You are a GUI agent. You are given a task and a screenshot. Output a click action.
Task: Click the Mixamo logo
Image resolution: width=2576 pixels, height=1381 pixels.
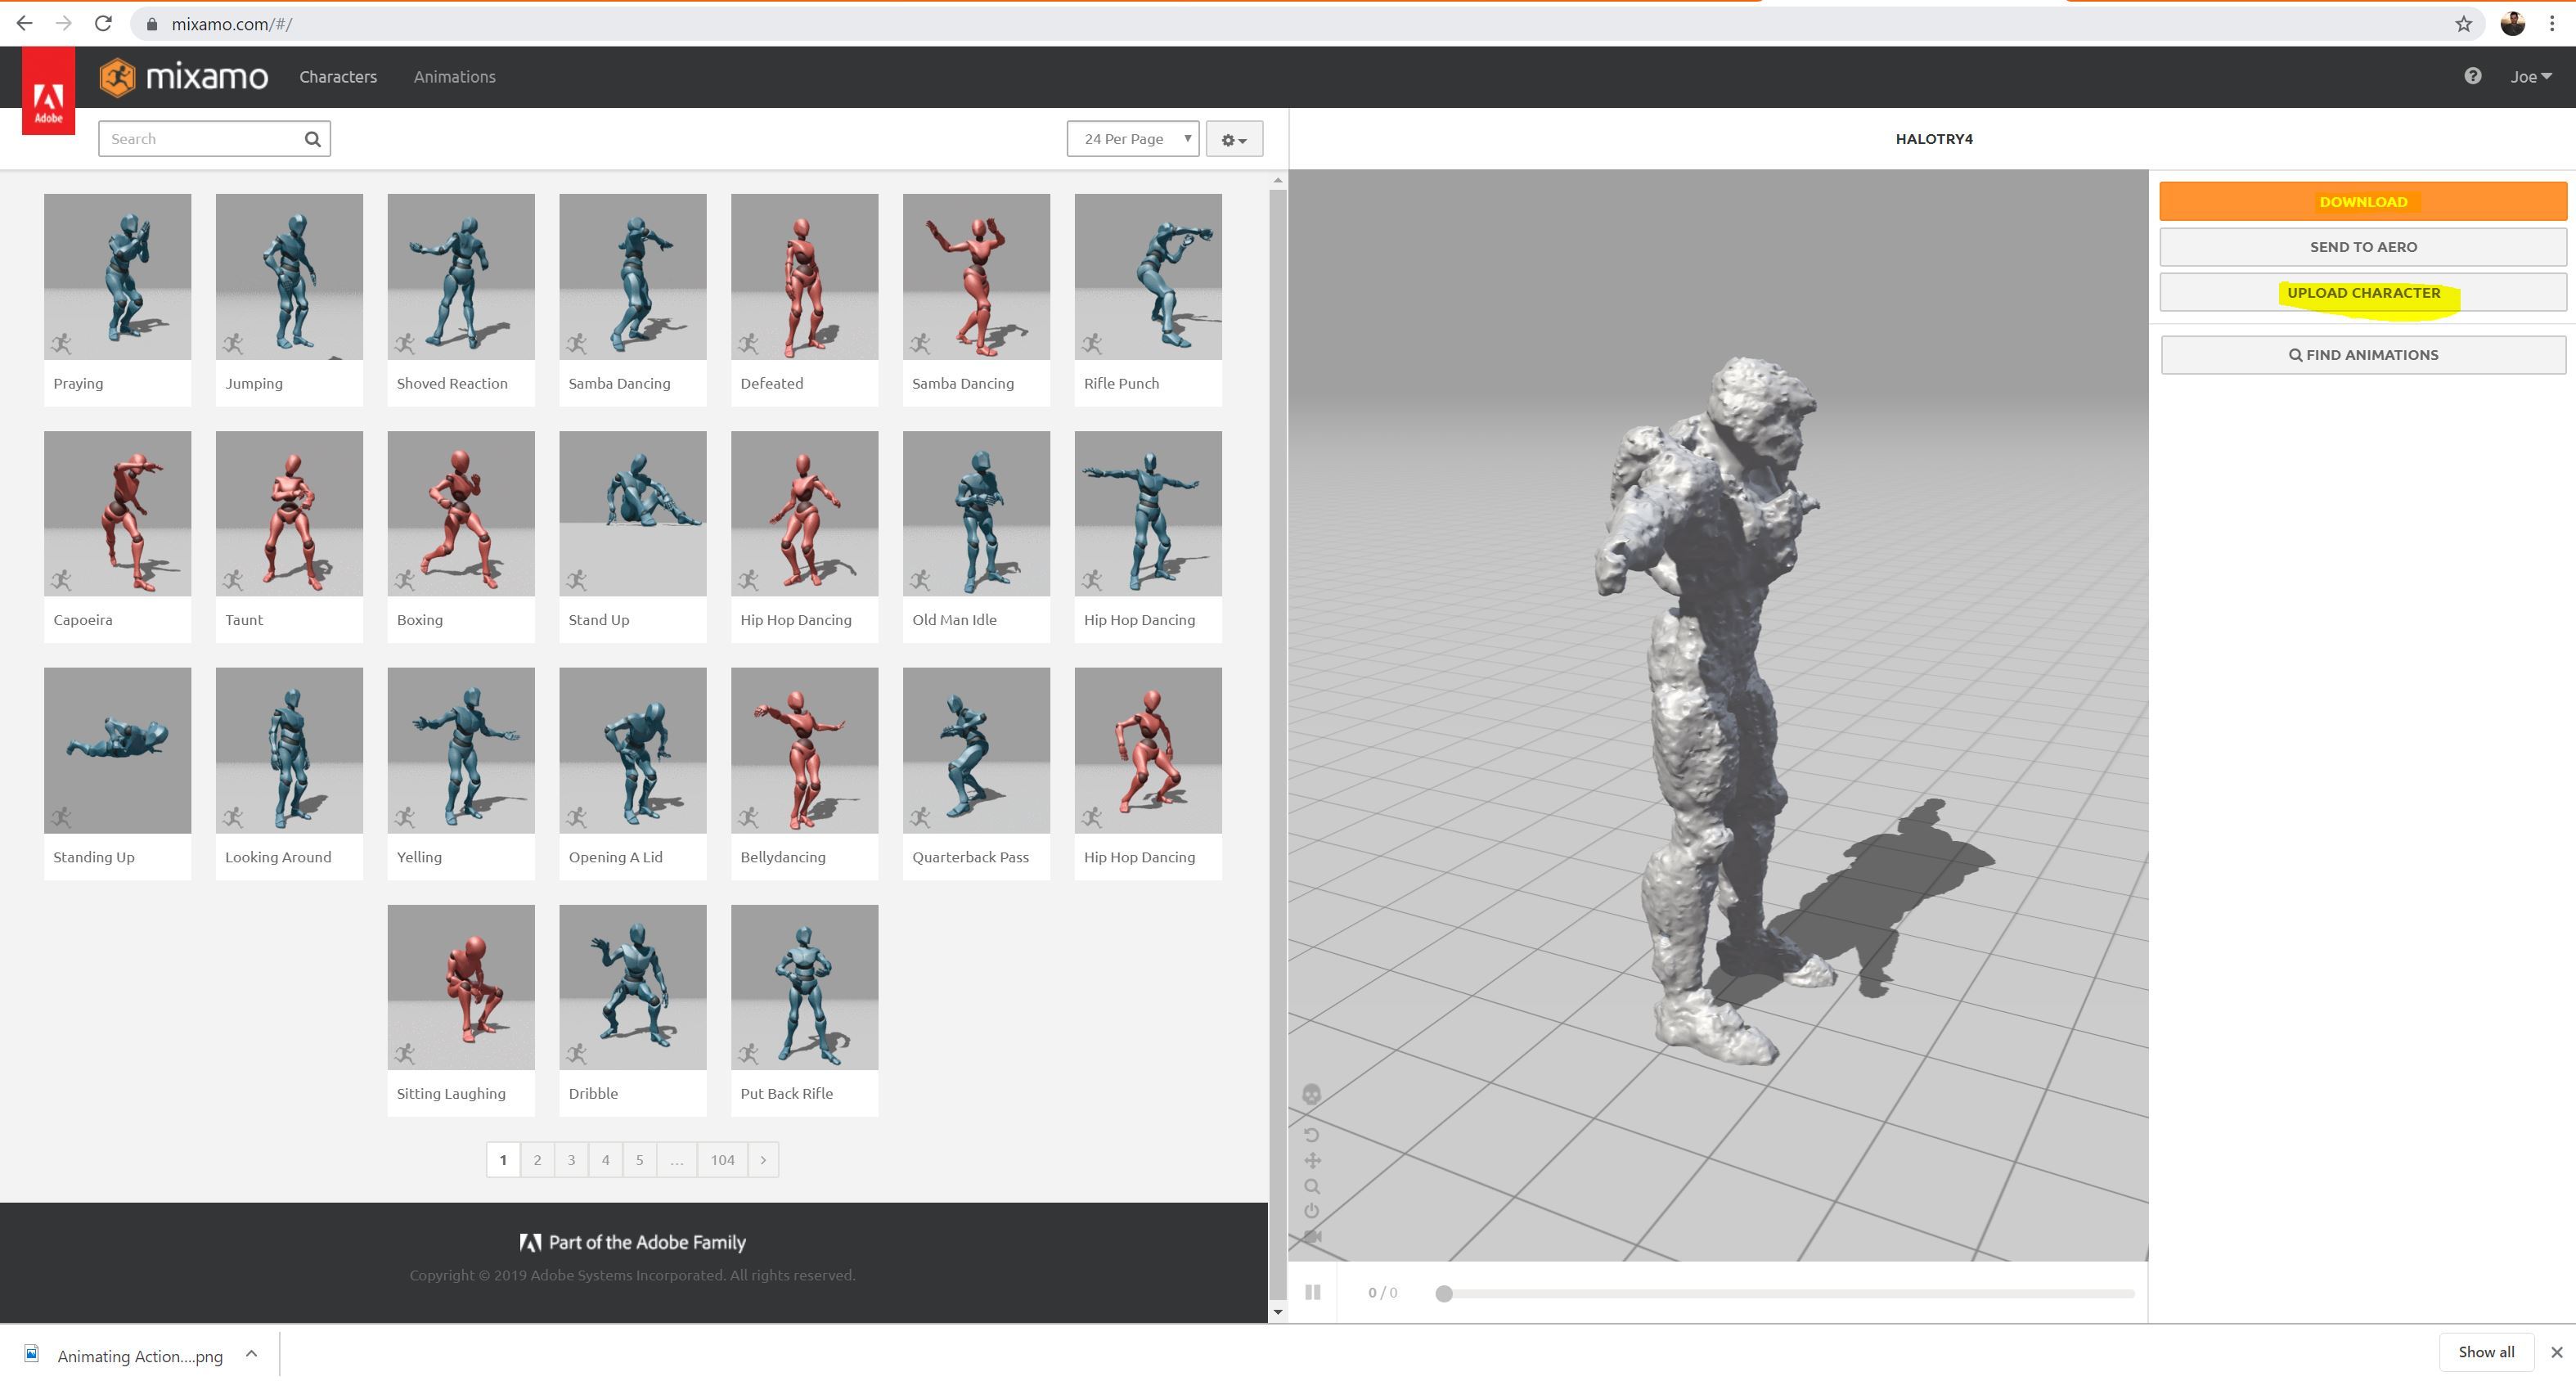click(184, 77)
